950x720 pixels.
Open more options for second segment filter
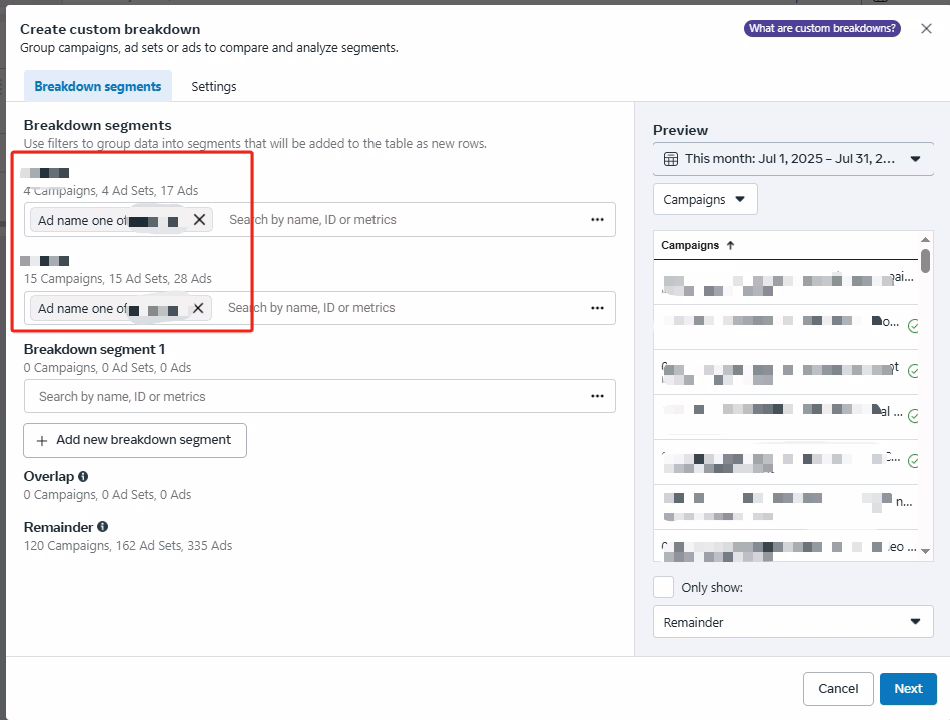coord(597,308)
